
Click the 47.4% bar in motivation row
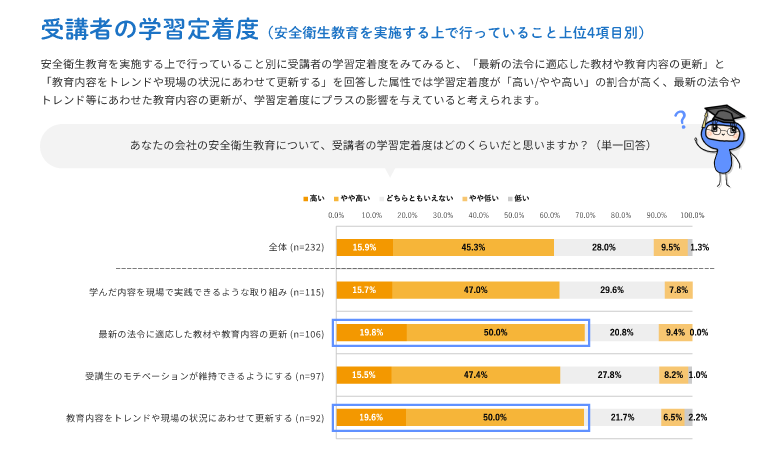pos(476,375)
